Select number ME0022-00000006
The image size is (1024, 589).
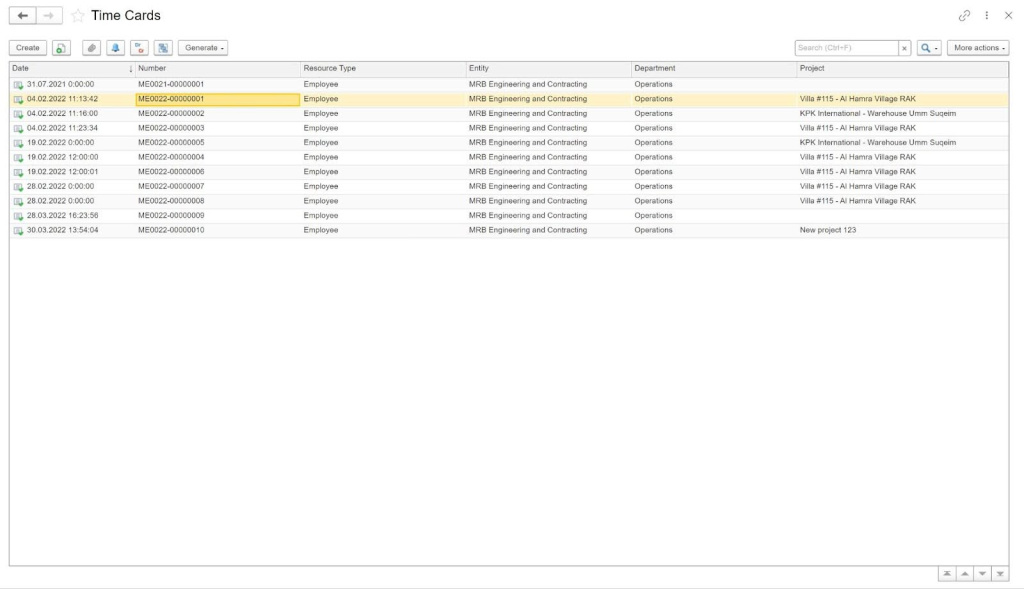click(171, 172)
